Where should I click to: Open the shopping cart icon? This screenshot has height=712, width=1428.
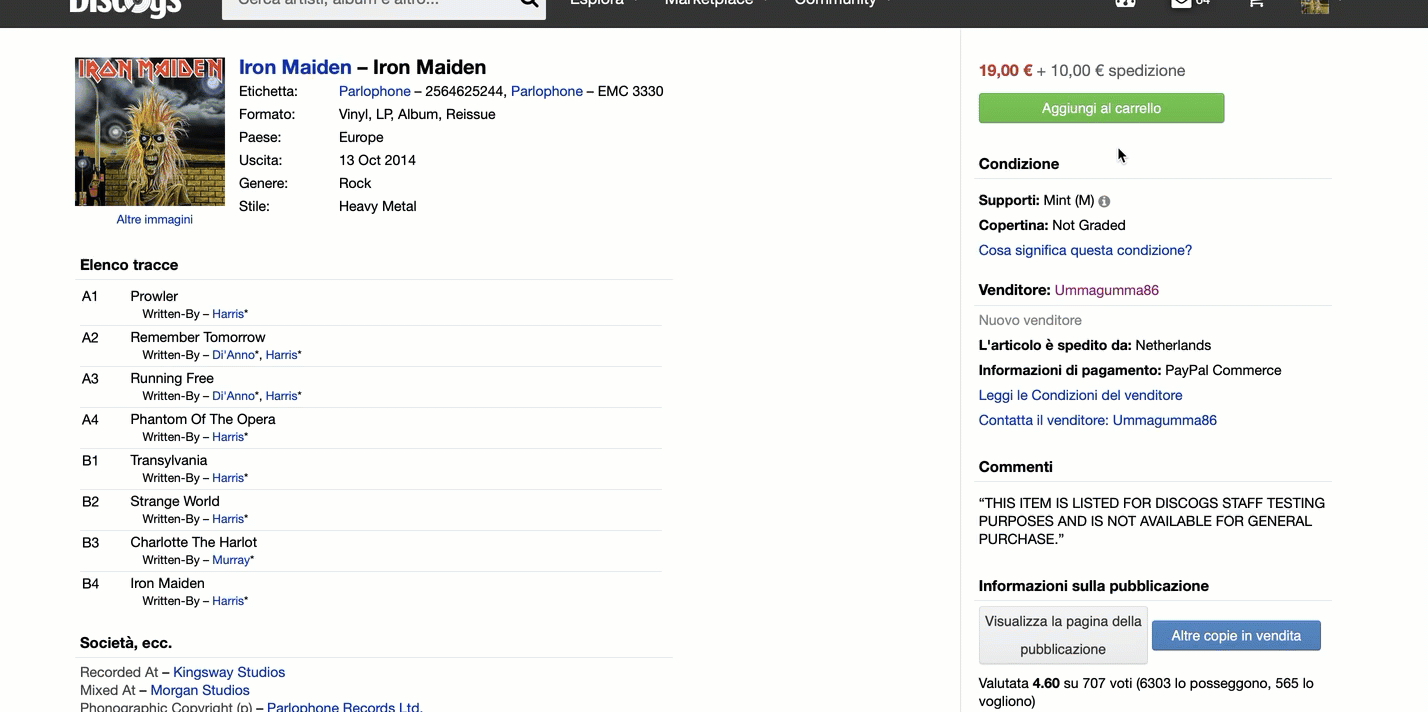[1255, 4]
